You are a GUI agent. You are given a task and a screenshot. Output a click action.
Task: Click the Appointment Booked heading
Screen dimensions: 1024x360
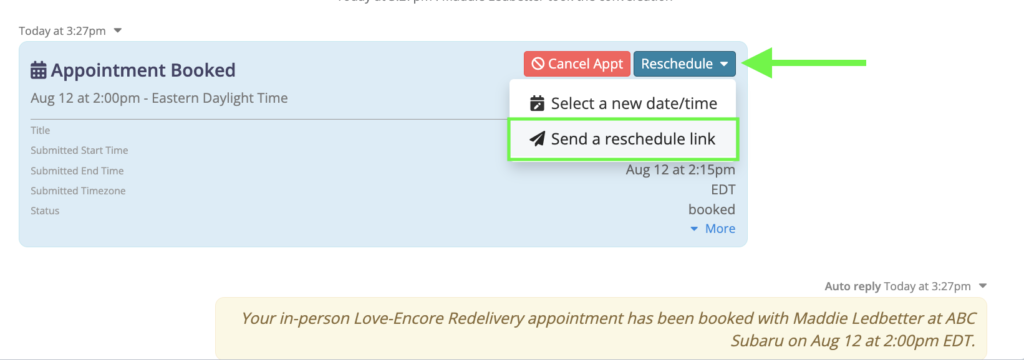point(133,70)
